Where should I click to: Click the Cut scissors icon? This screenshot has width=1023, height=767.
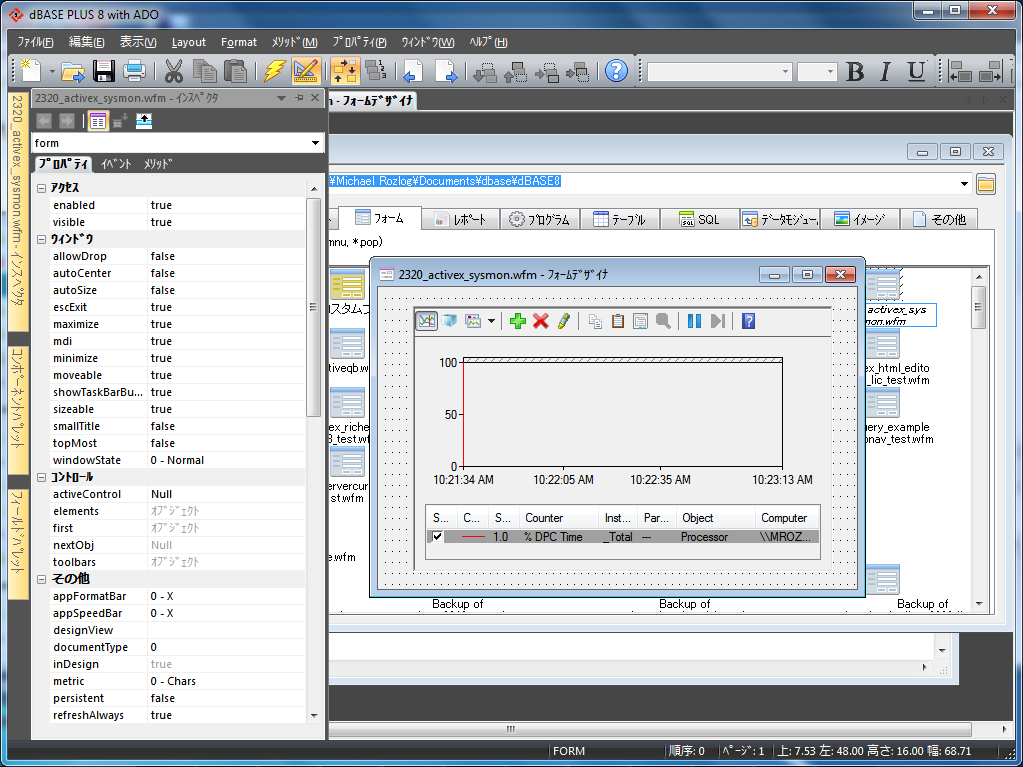tap(174, 70)
